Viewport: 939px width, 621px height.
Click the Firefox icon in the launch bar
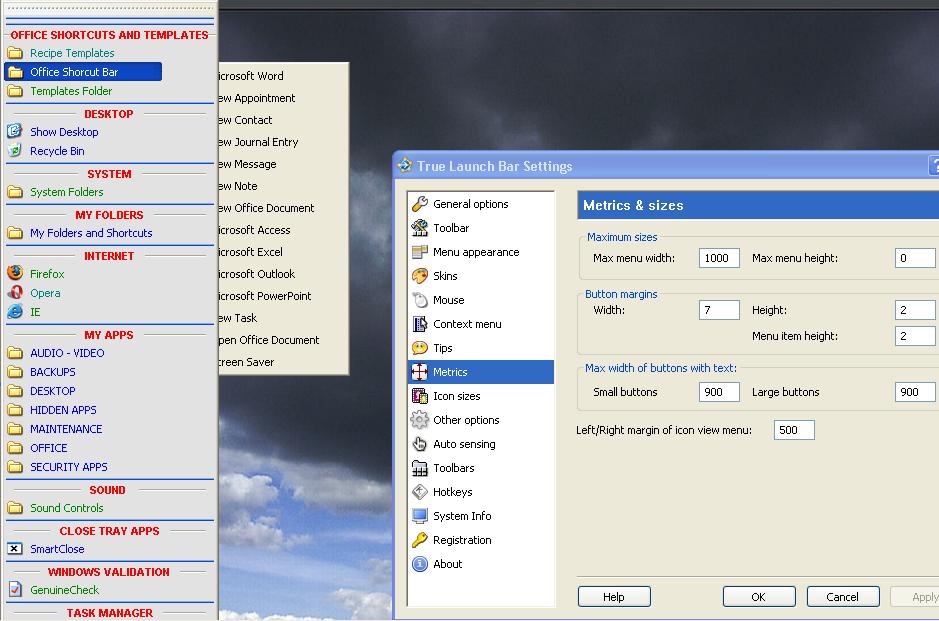click(15, 273)
